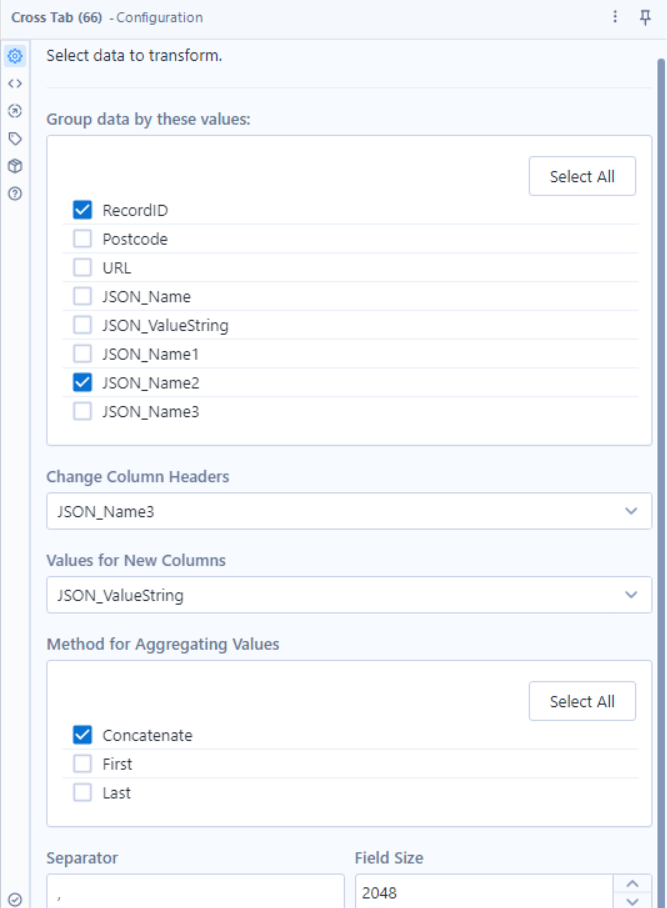Image resolution: width=667 pixels, height=908 pixels.
Task: Uncheck the JSON_Name2 checkbox
Action: point(83,383)
